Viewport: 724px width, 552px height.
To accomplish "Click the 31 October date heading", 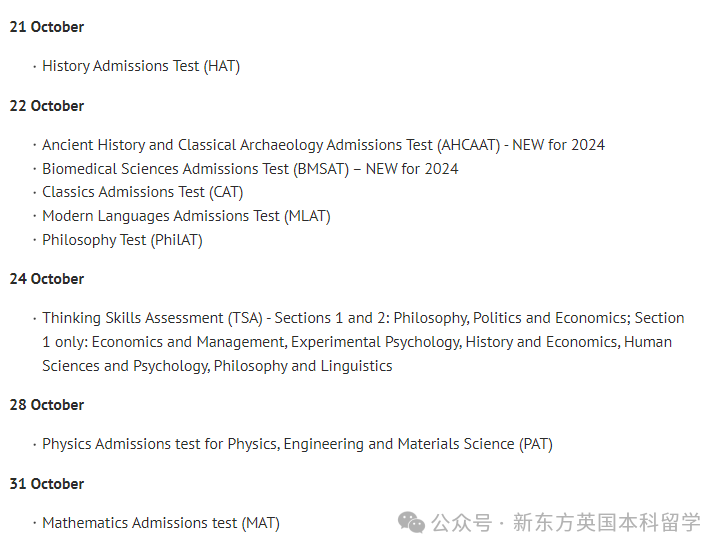I will point(47,484).
